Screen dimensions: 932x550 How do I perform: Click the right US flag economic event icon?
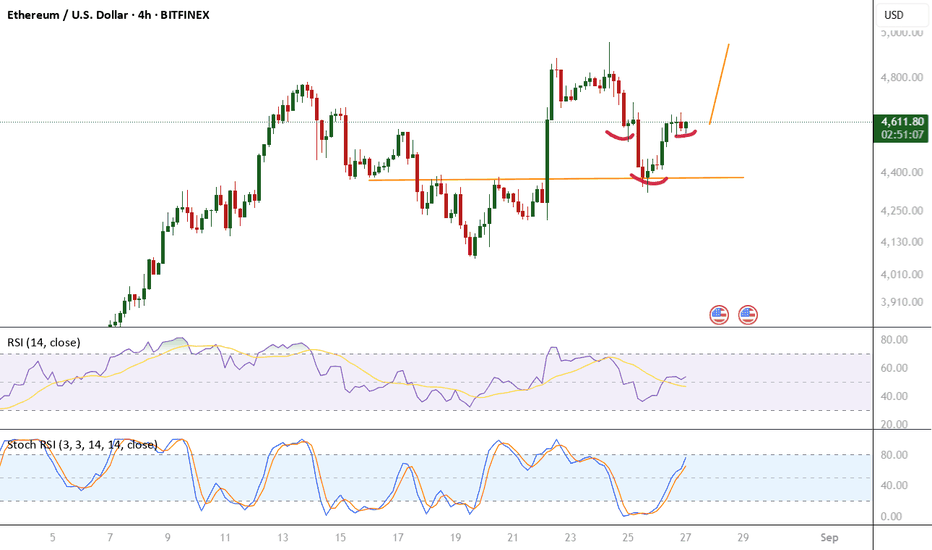pos(748,315)
